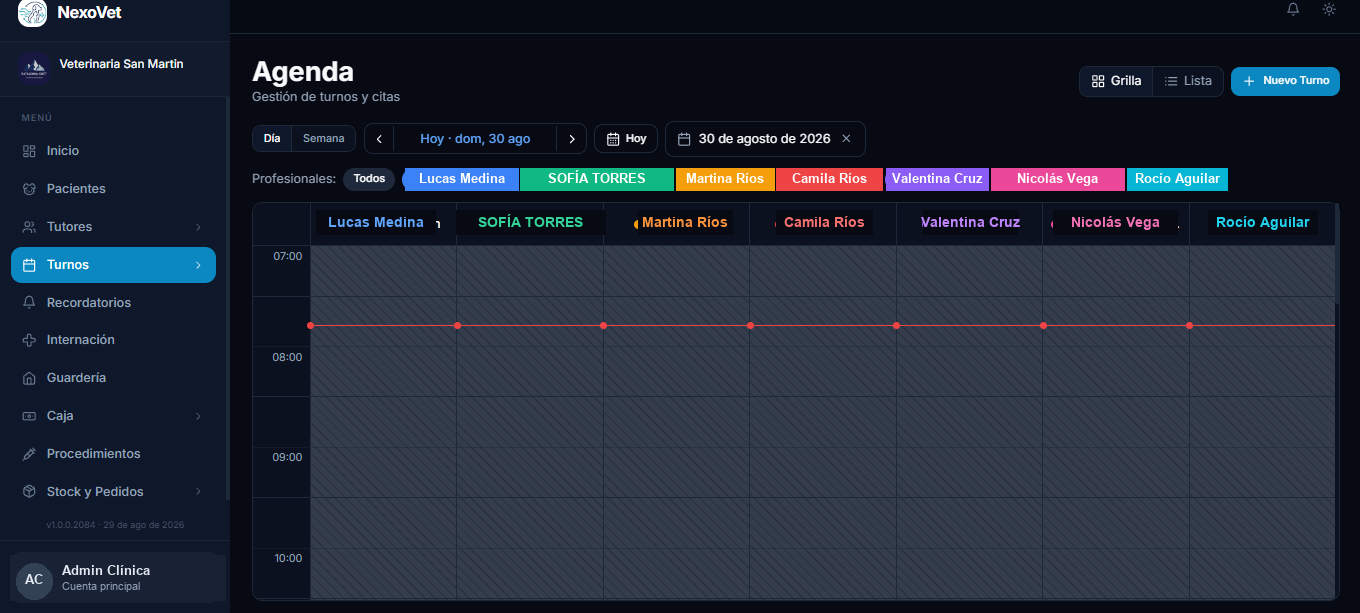Open Tutores in the sidebar
Screen dimensions: 1360x613
point(113,227)
